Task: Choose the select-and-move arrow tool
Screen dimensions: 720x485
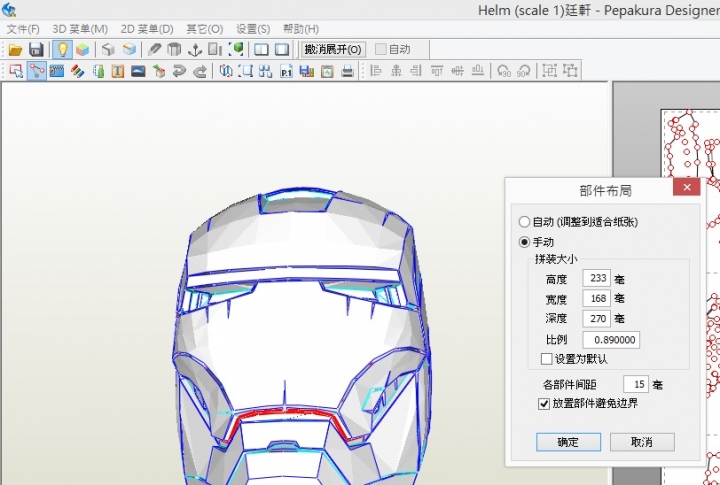Action: coord(16,71)
